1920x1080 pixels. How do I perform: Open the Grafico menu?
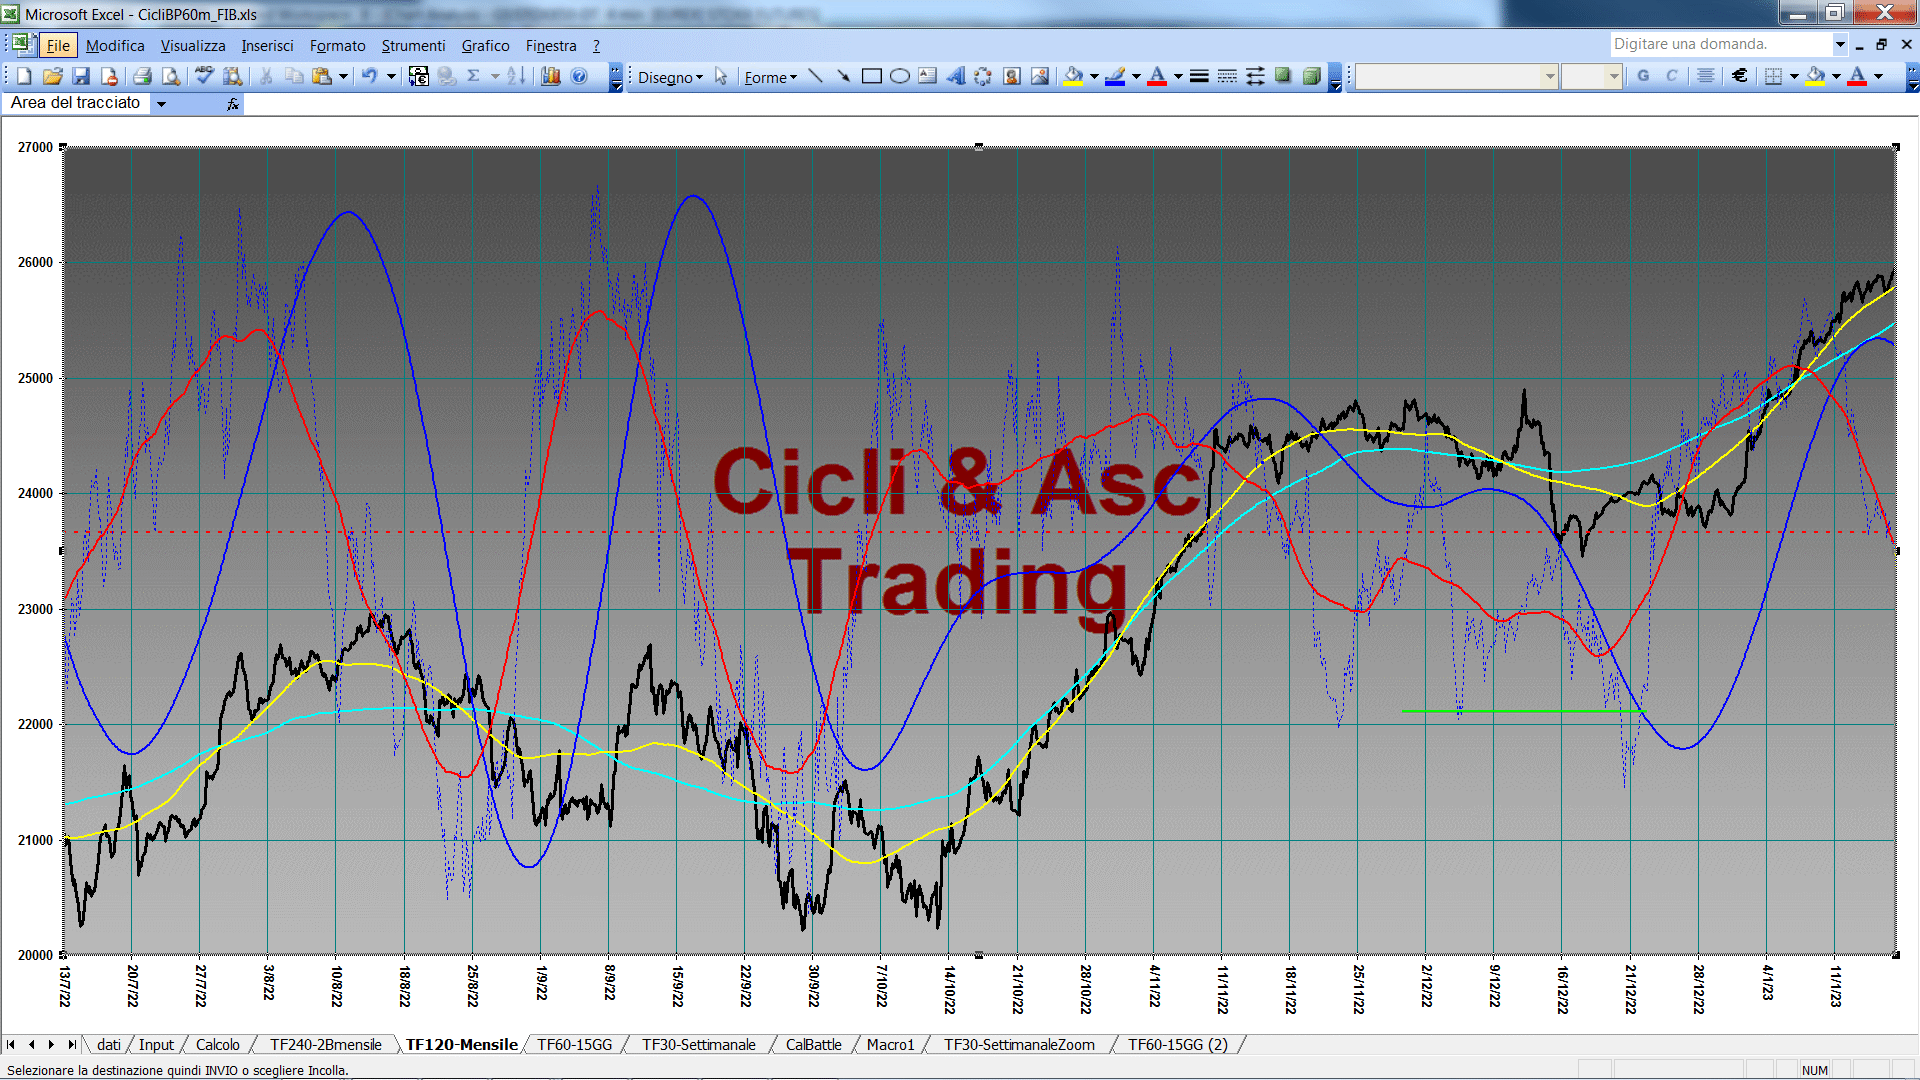pos(485,45)
